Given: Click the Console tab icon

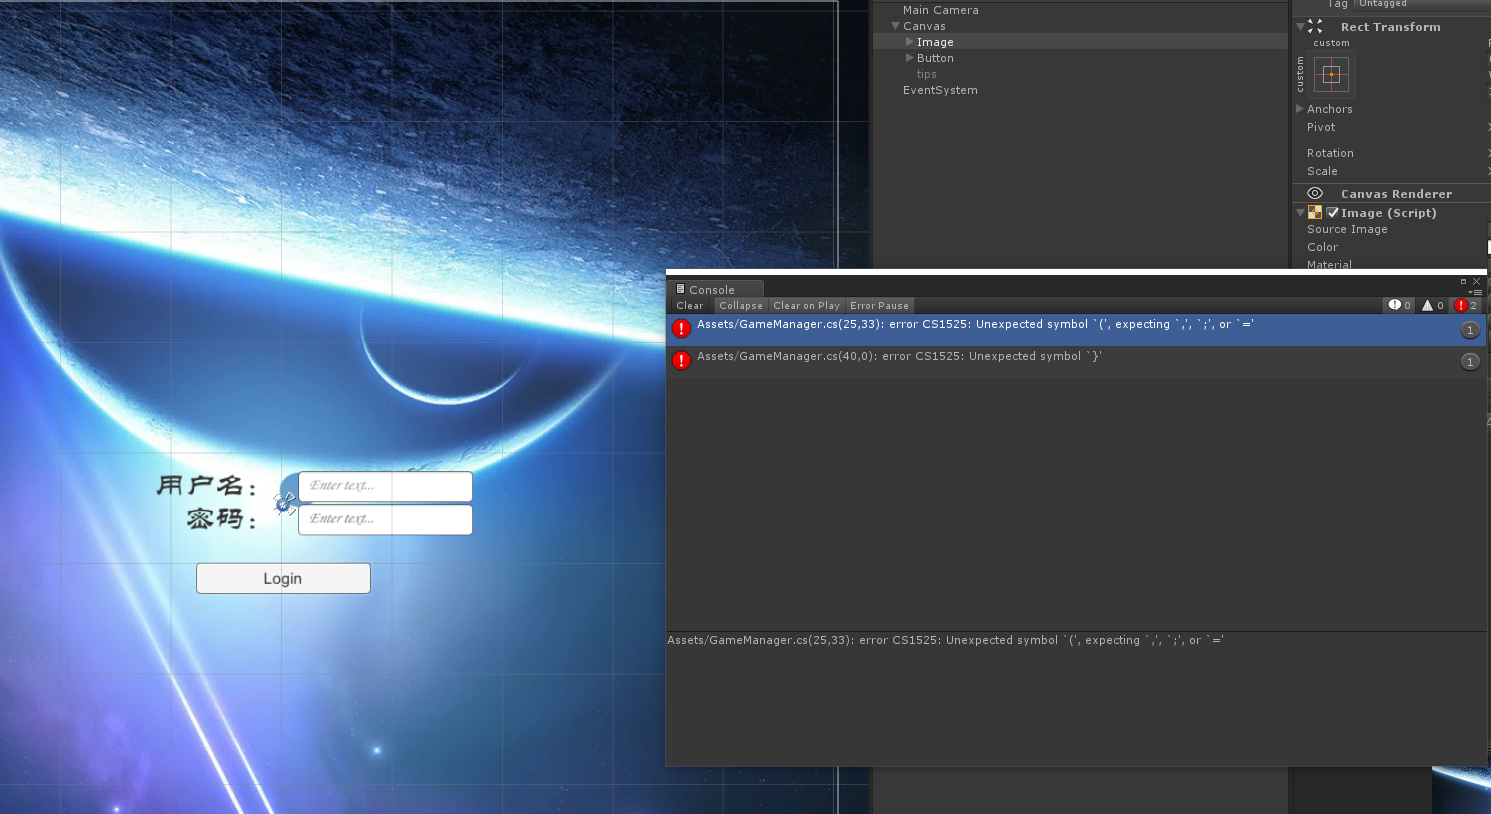Looking at the screenshot, I should pos(680,289).
